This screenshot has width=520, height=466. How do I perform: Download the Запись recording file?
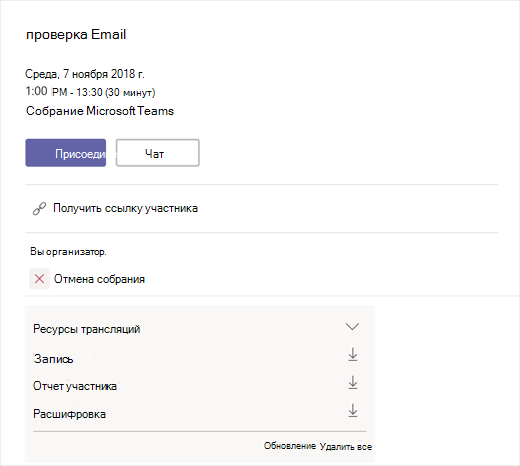point(353,355)
